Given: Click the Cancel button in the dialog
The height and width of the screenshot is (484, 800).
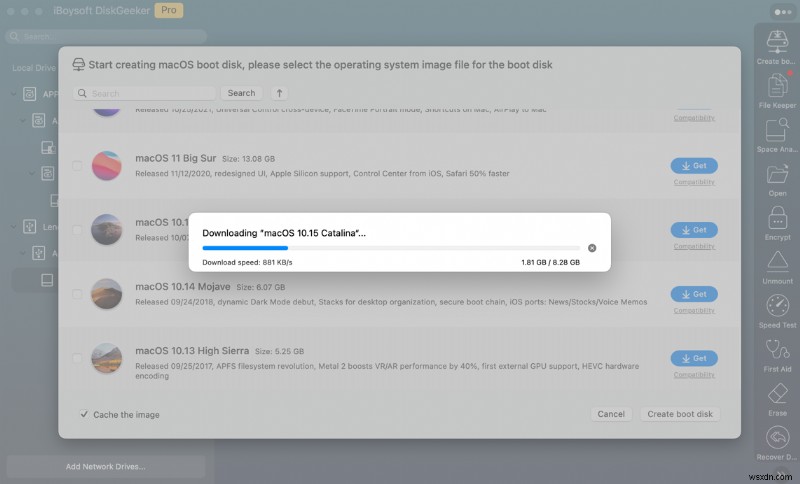Looking at the screenshot, I should click(611, 414).
